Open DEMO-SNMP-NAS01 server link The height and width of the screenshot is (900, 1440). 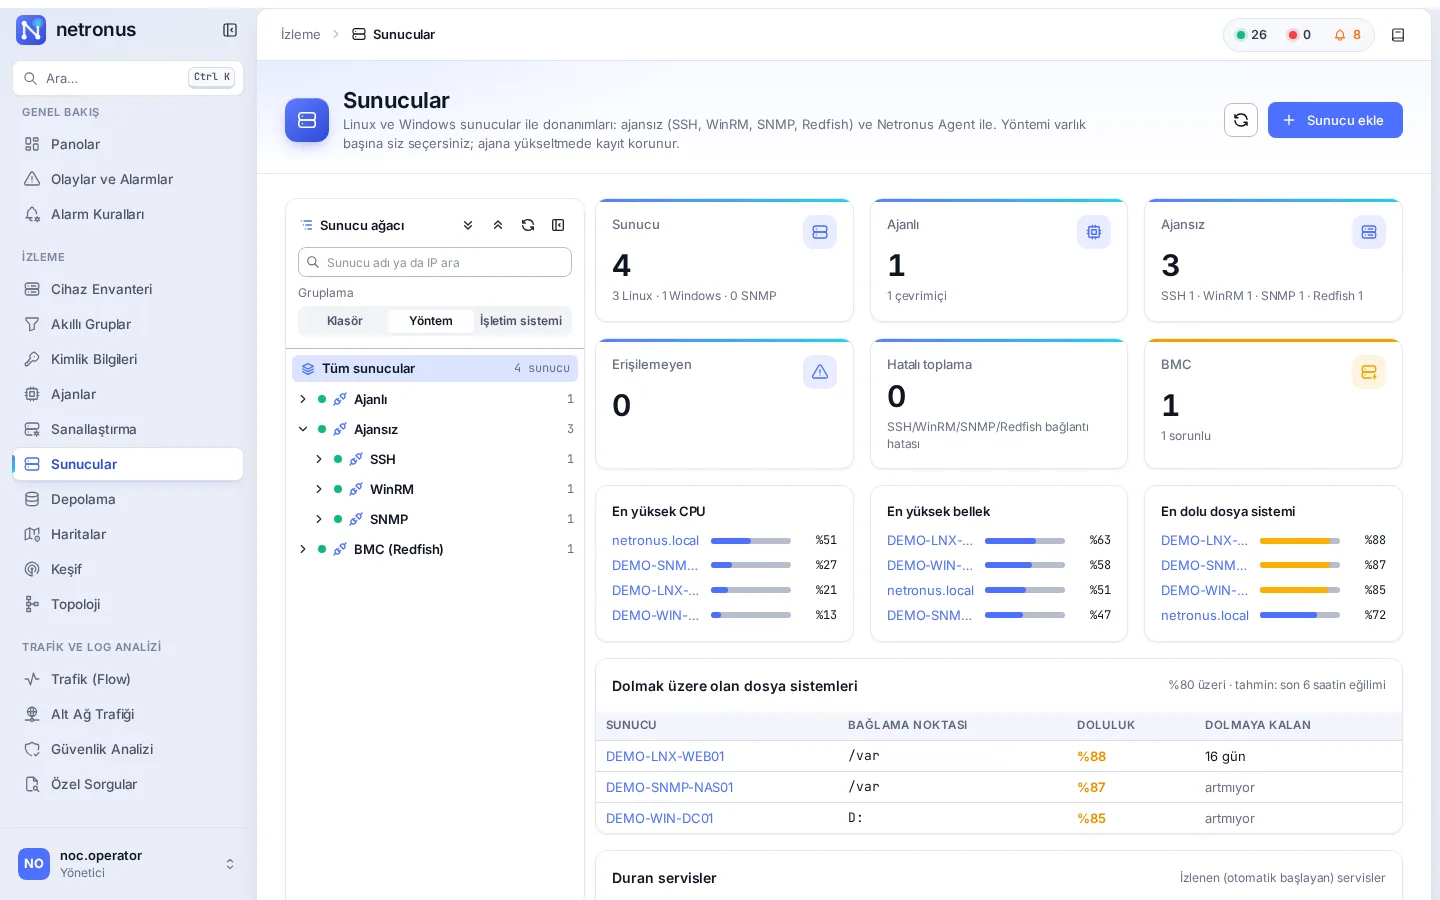click(x=670, y=787)
